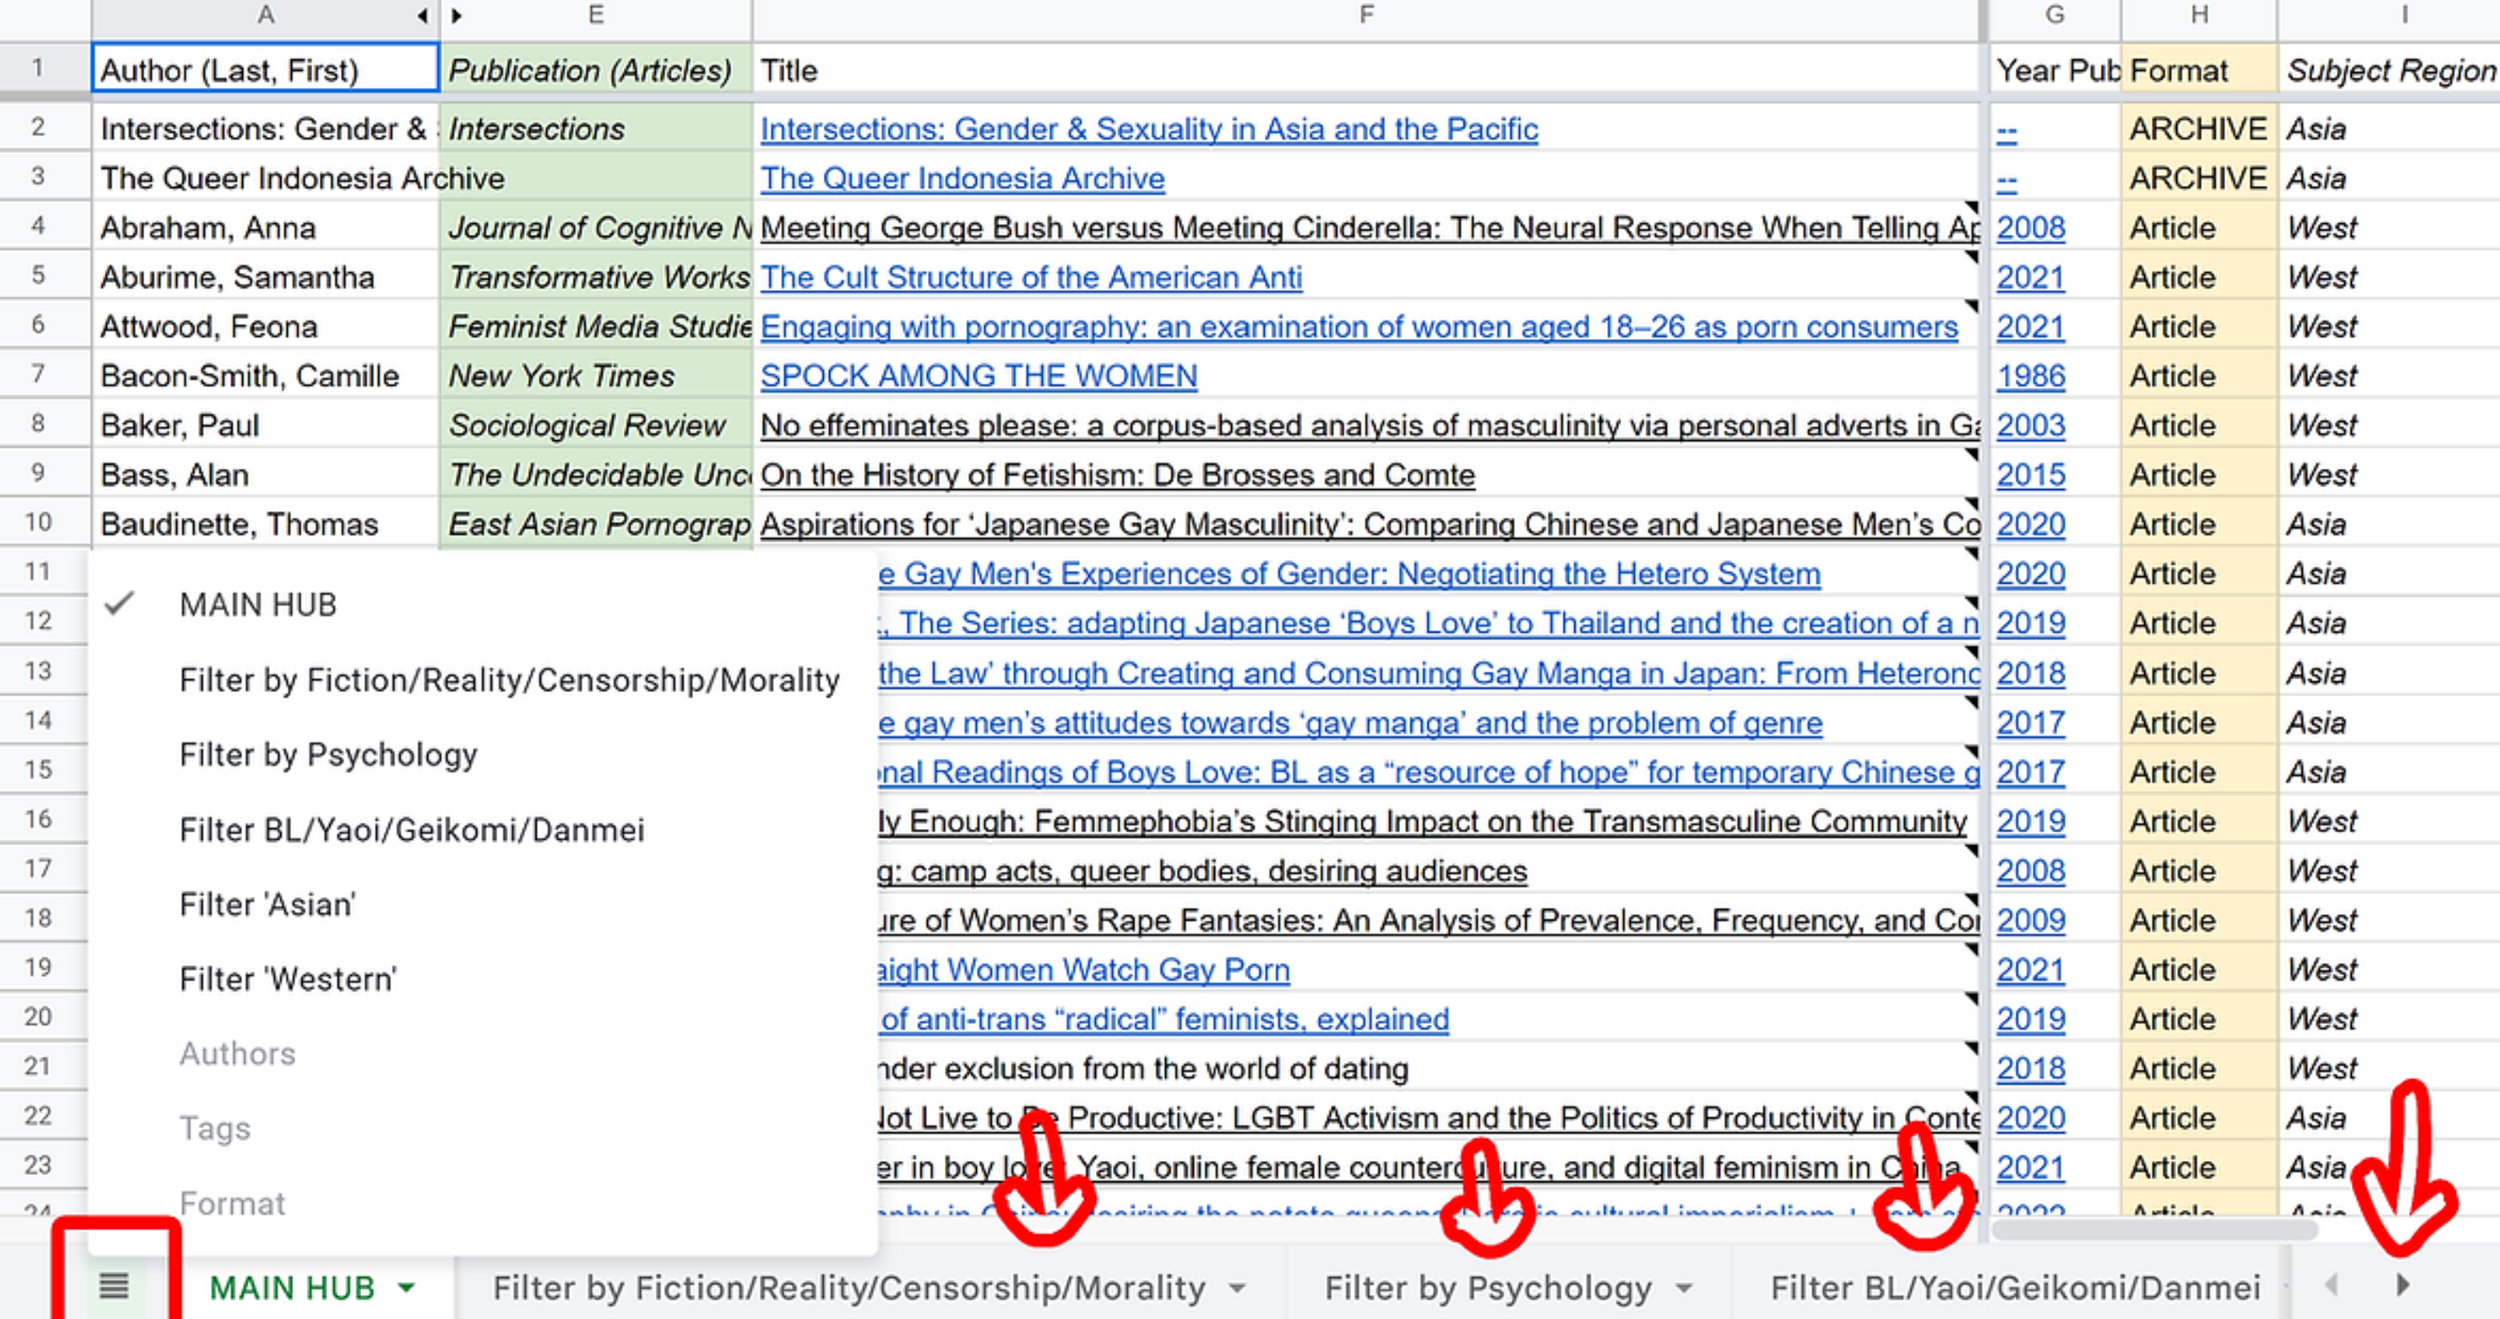The width and height of the screenshot is (2500, 1319).
Task: Click left arrow beside column A
Action: click(x=423, y=16)
